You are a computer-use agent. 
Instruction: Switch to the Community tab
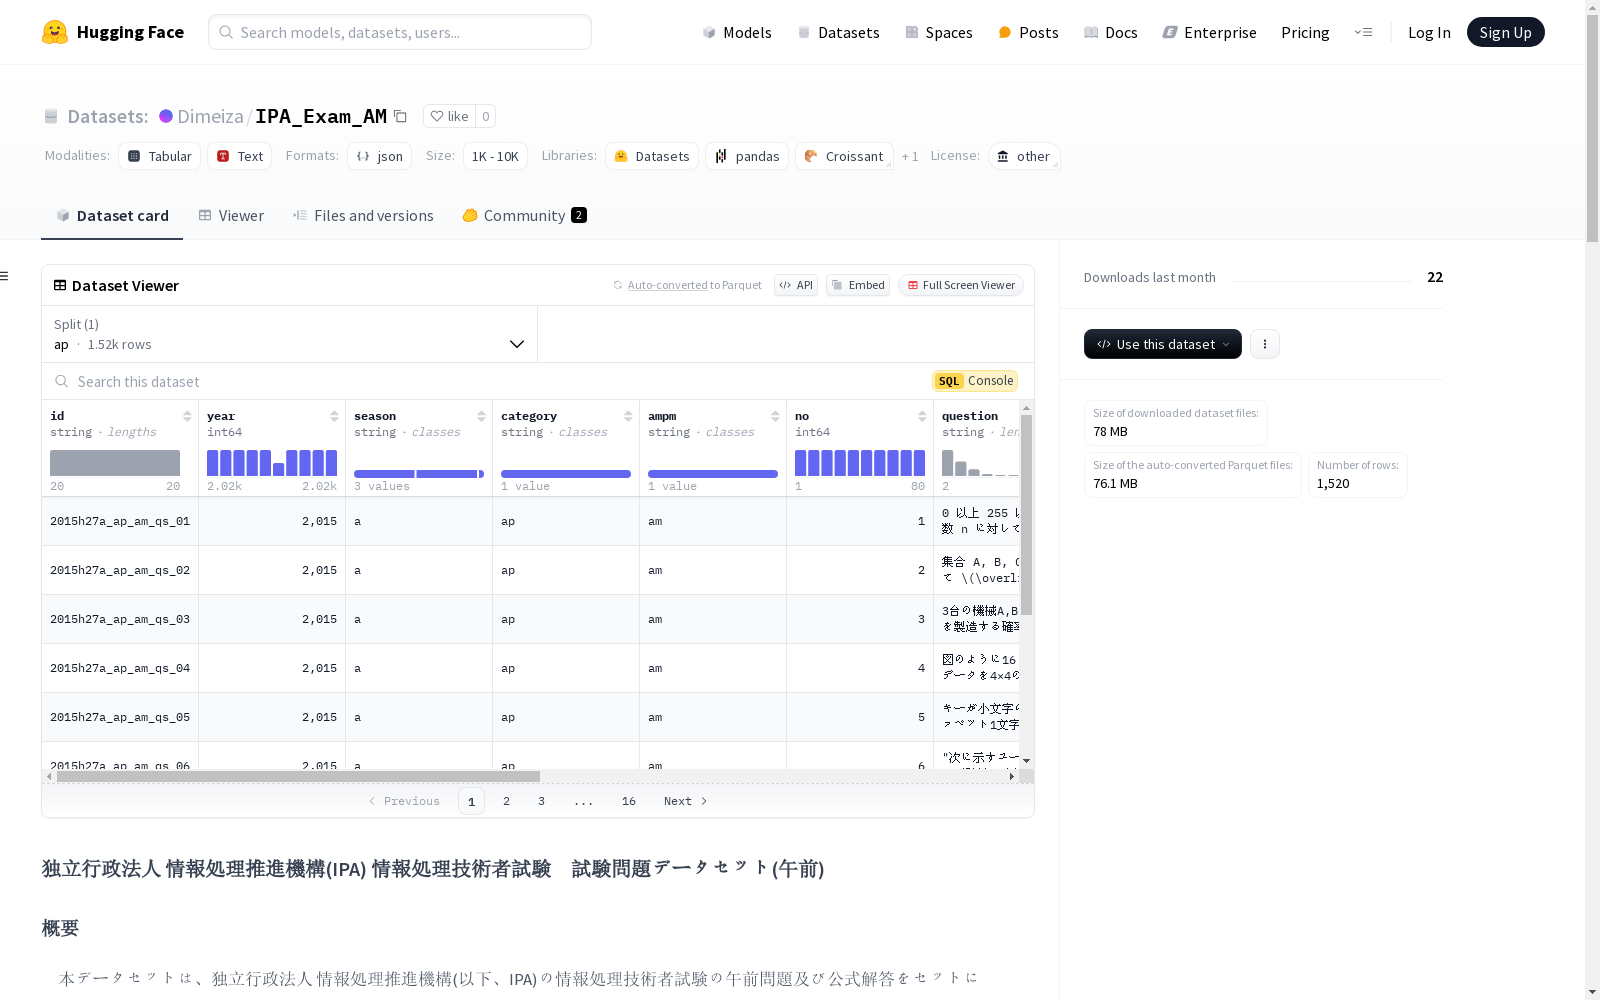click(524, 216)
